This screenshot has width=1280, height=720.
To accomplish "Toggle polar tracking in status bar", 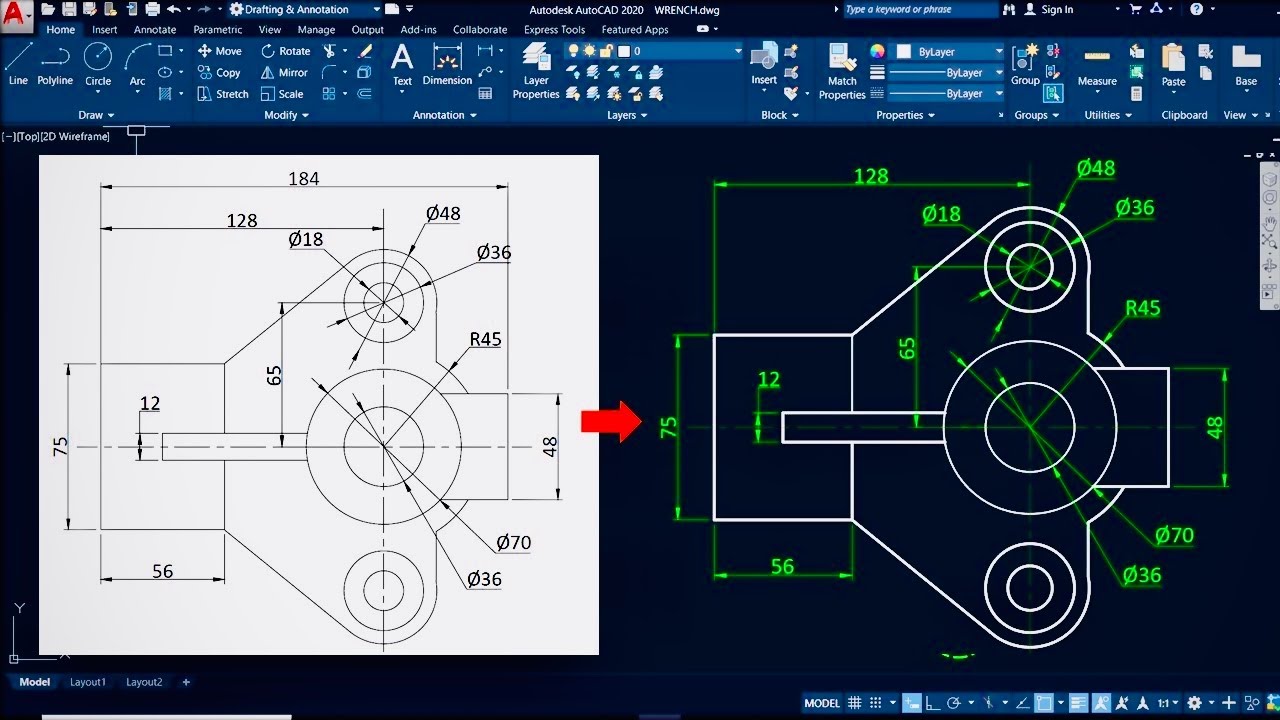I will coord(954,703).
